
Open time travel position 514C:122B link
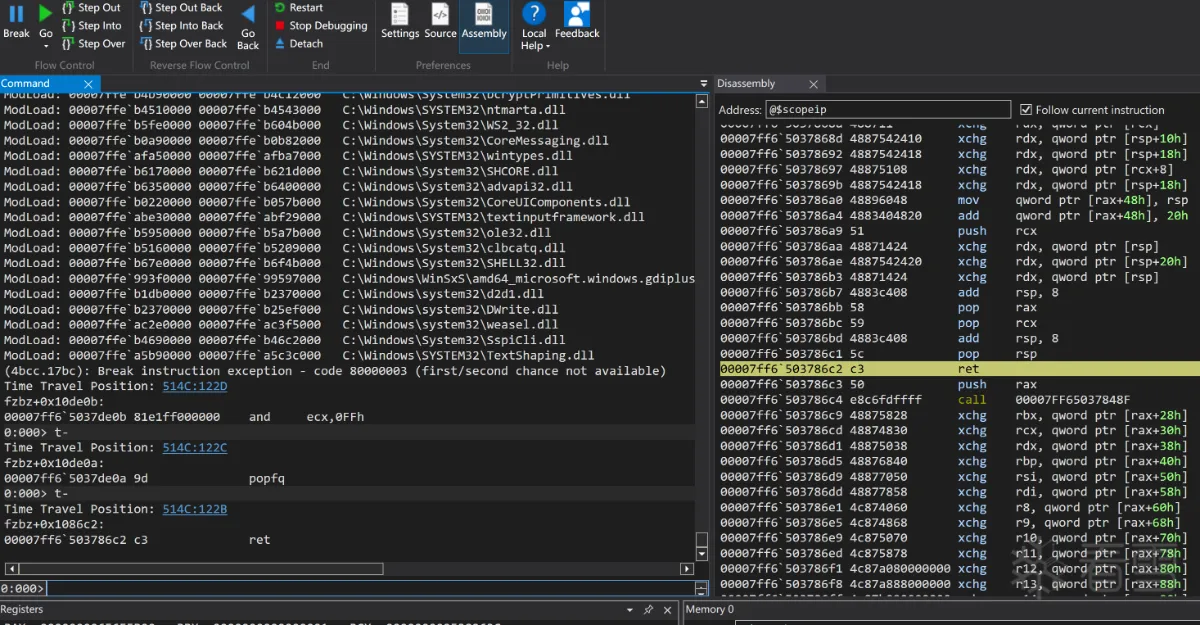click(x=195, y=509)
